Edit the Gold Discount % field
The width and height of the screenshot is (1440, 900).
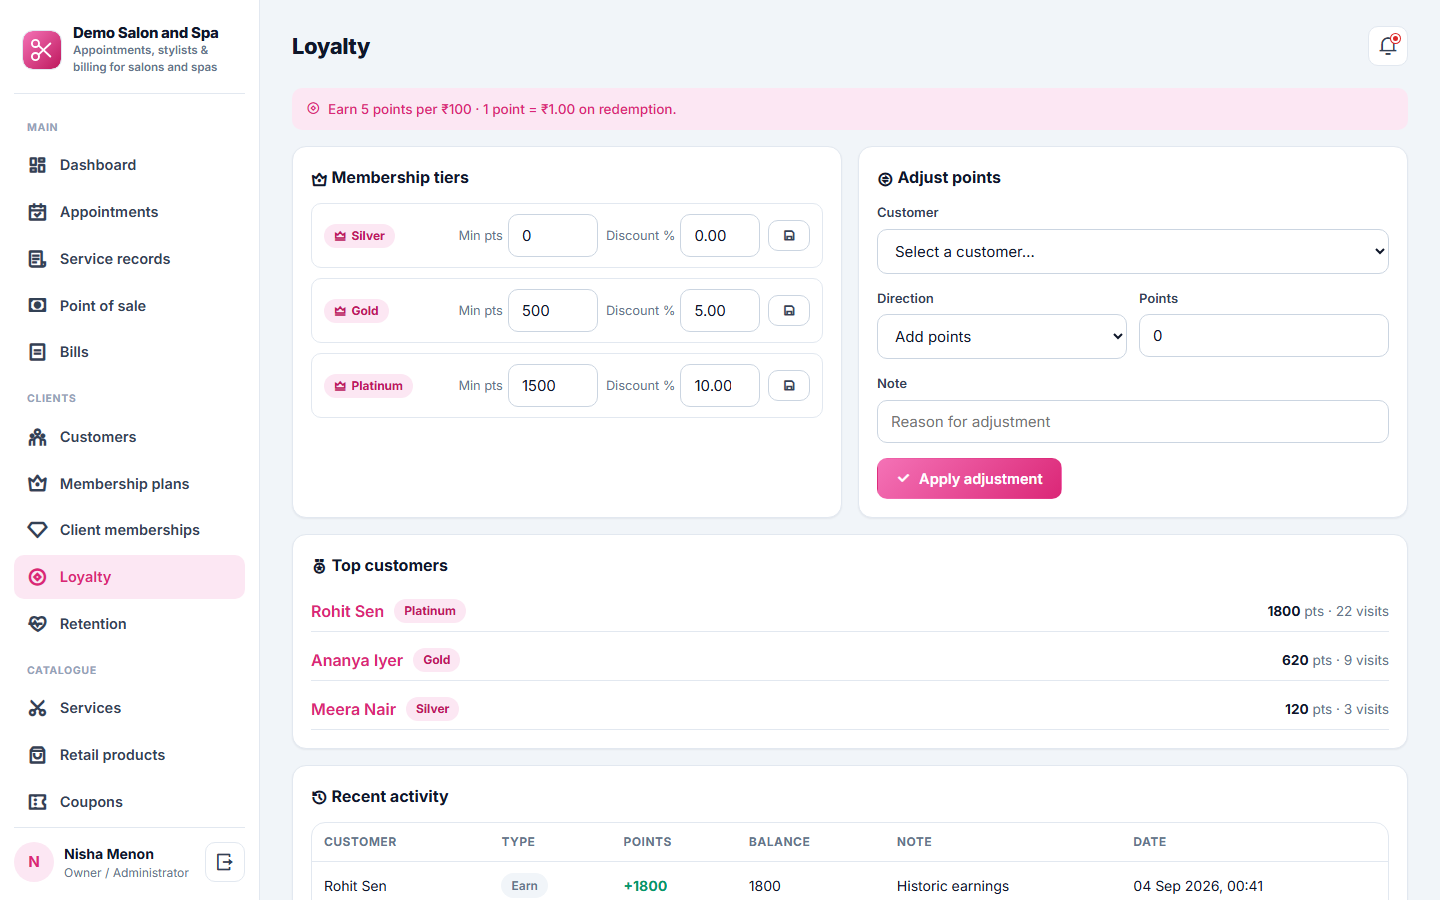tap(720, 311)
